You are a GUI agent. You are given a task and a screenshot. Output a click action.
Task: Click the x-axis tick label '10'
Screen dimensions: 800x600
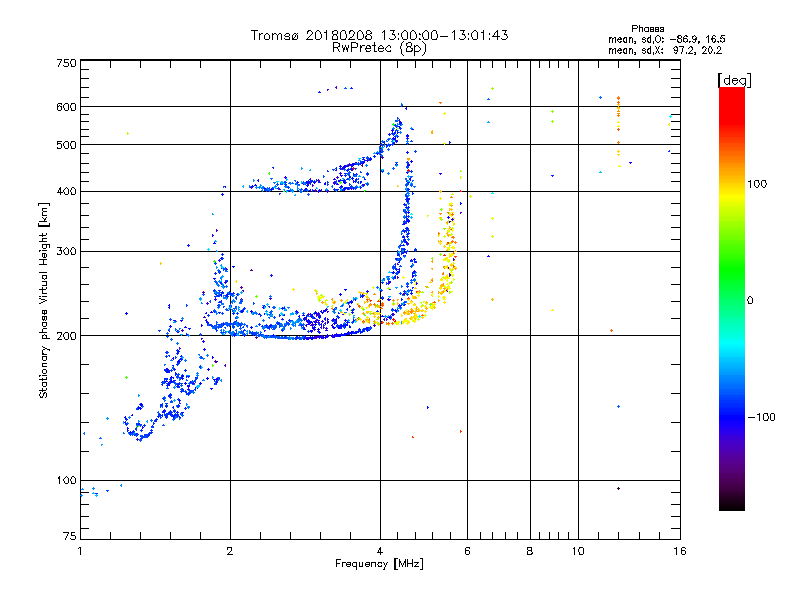click(x=578, y=551)
